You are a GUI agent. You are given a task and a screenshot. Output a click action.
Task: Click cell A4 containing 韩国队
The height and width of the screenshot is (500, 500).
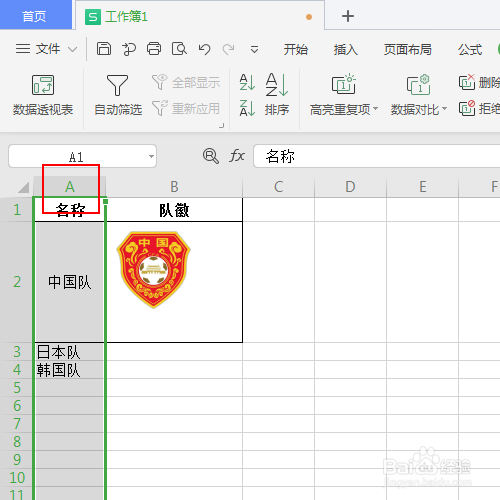tap(70, 370)
